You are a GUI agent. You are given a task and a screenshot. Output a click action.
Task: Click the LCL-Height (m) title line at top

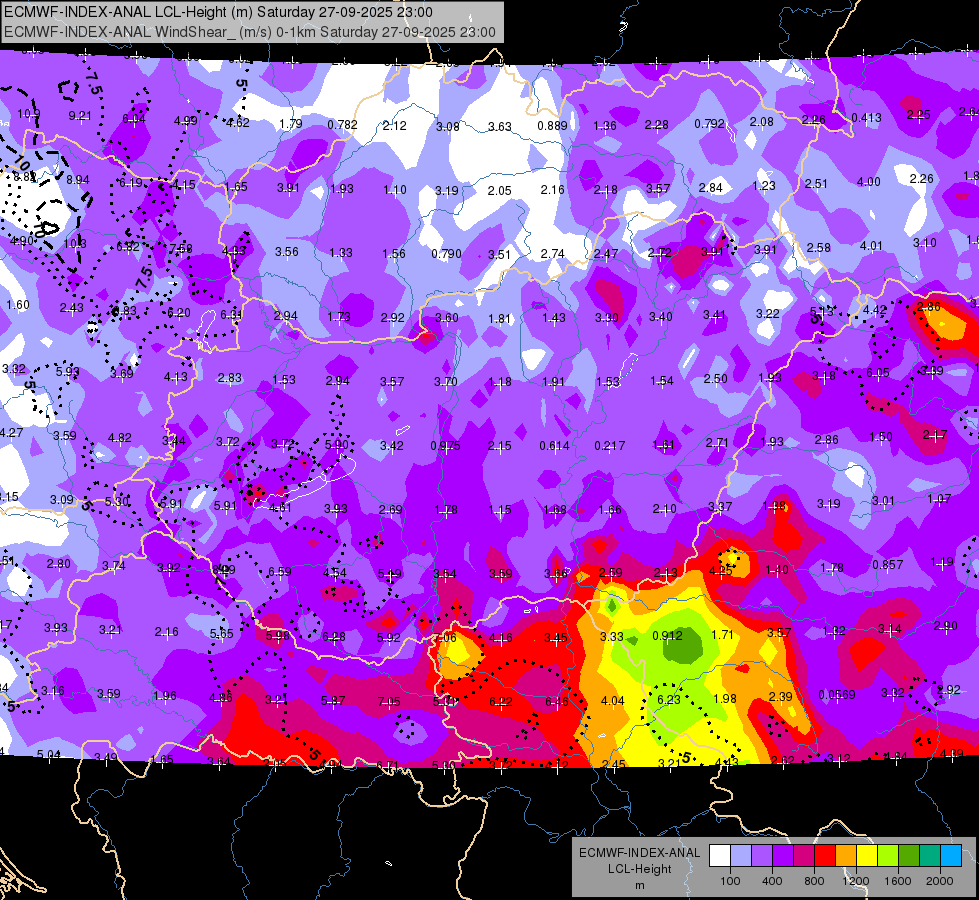(x=218, y=12)
